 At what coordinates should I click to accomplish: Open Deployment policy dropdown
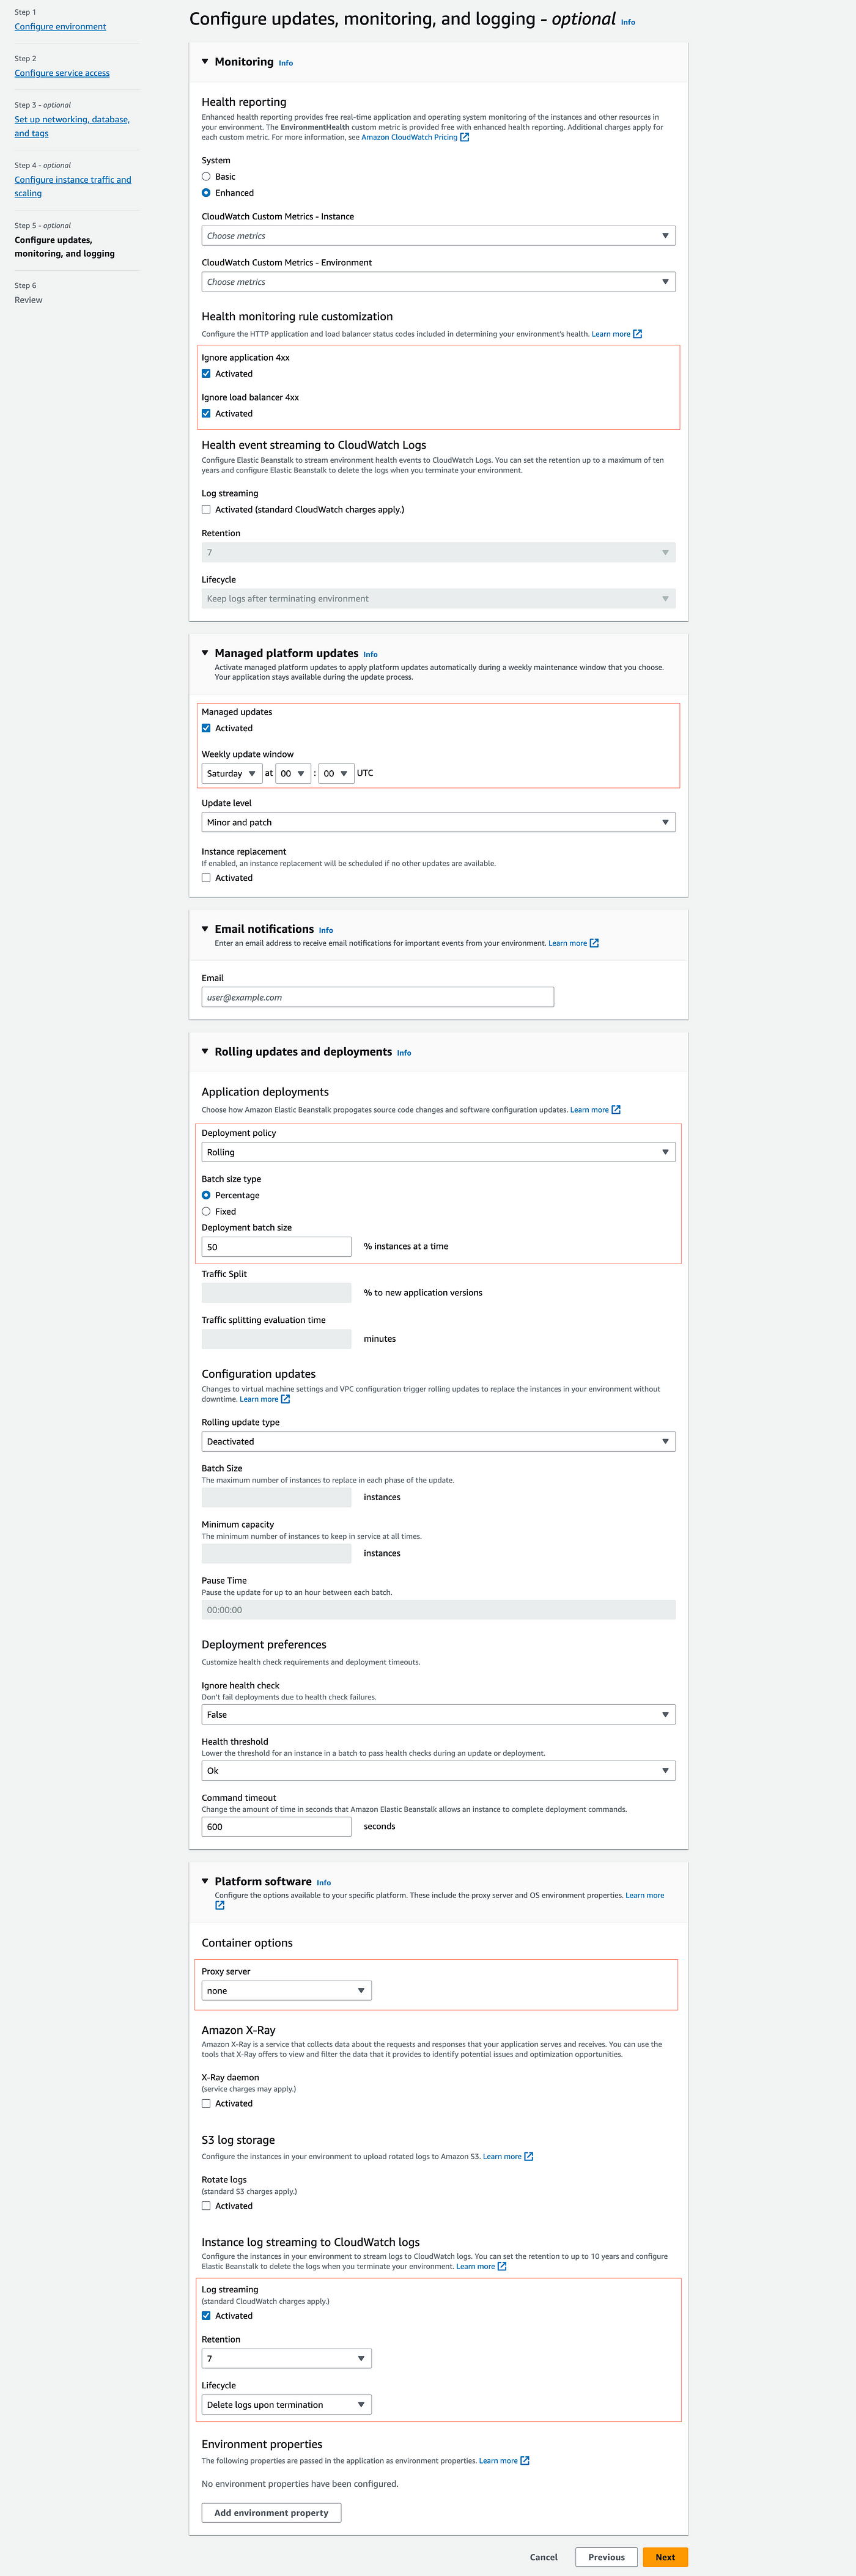[438, 1152]
